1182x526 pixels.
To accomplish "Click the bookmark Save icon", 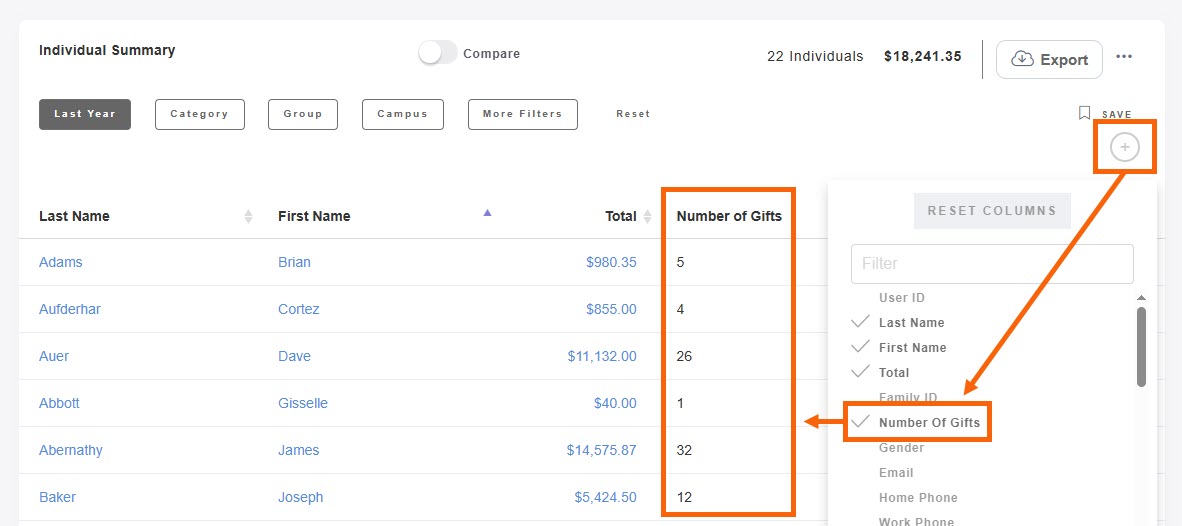I will click(1085, 114).
